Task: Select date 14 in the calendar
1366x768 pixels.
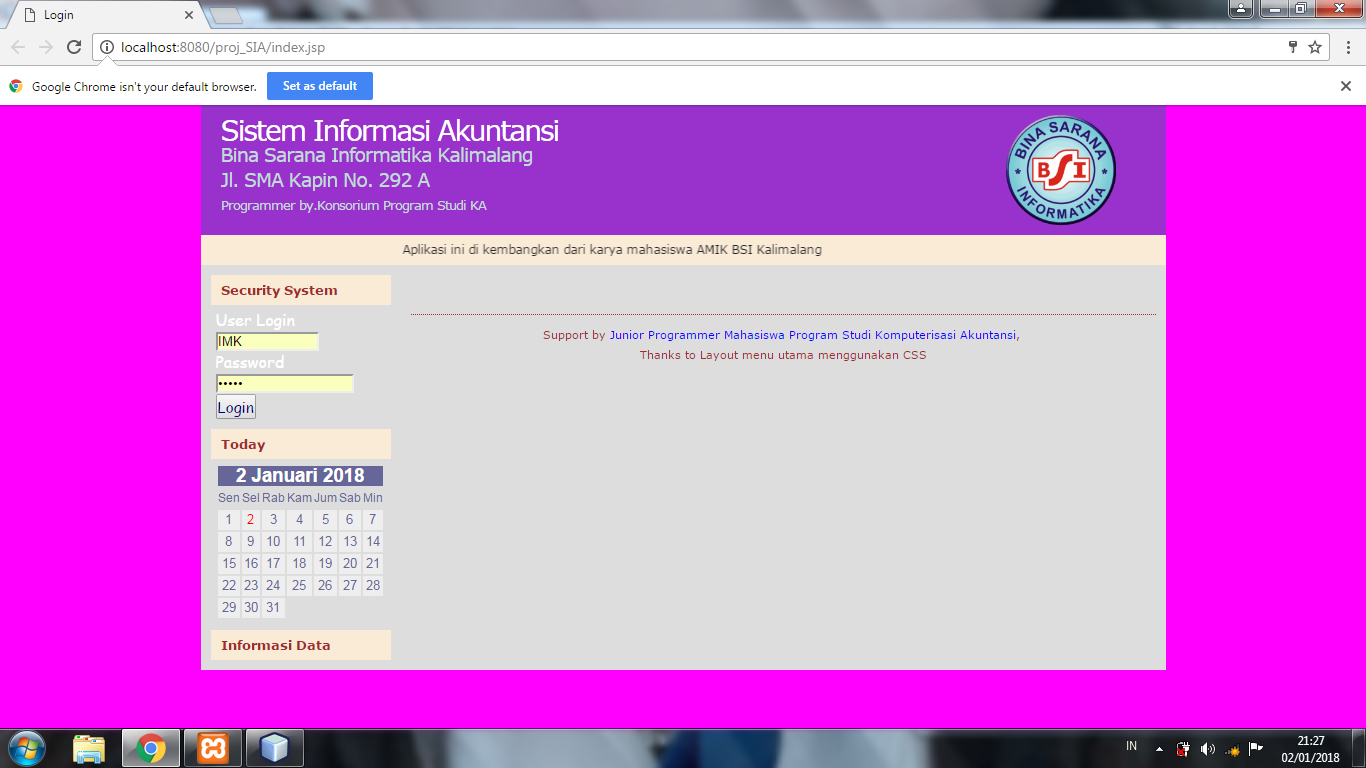Action: coord(372,542)
